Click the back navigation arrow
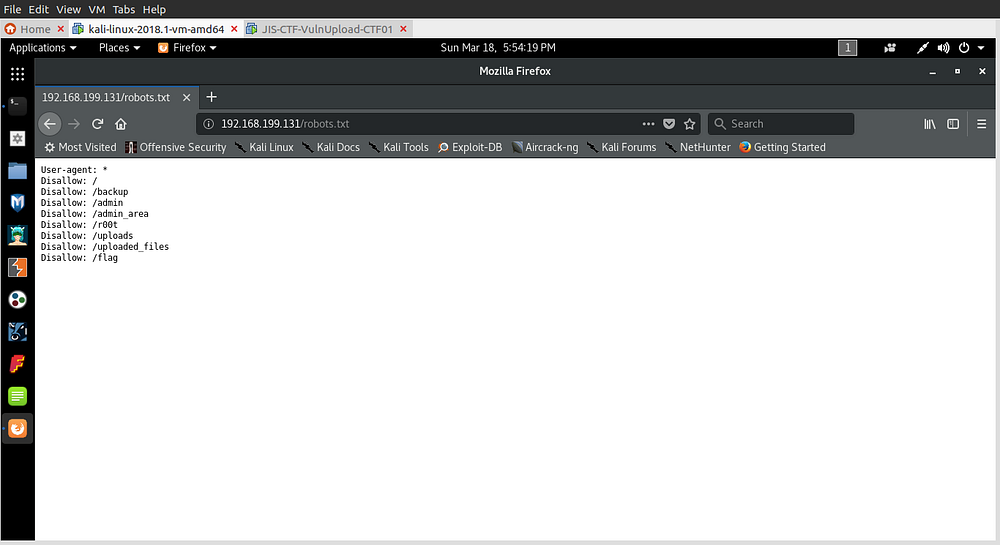1000x545 pixels. pos(50,124)
